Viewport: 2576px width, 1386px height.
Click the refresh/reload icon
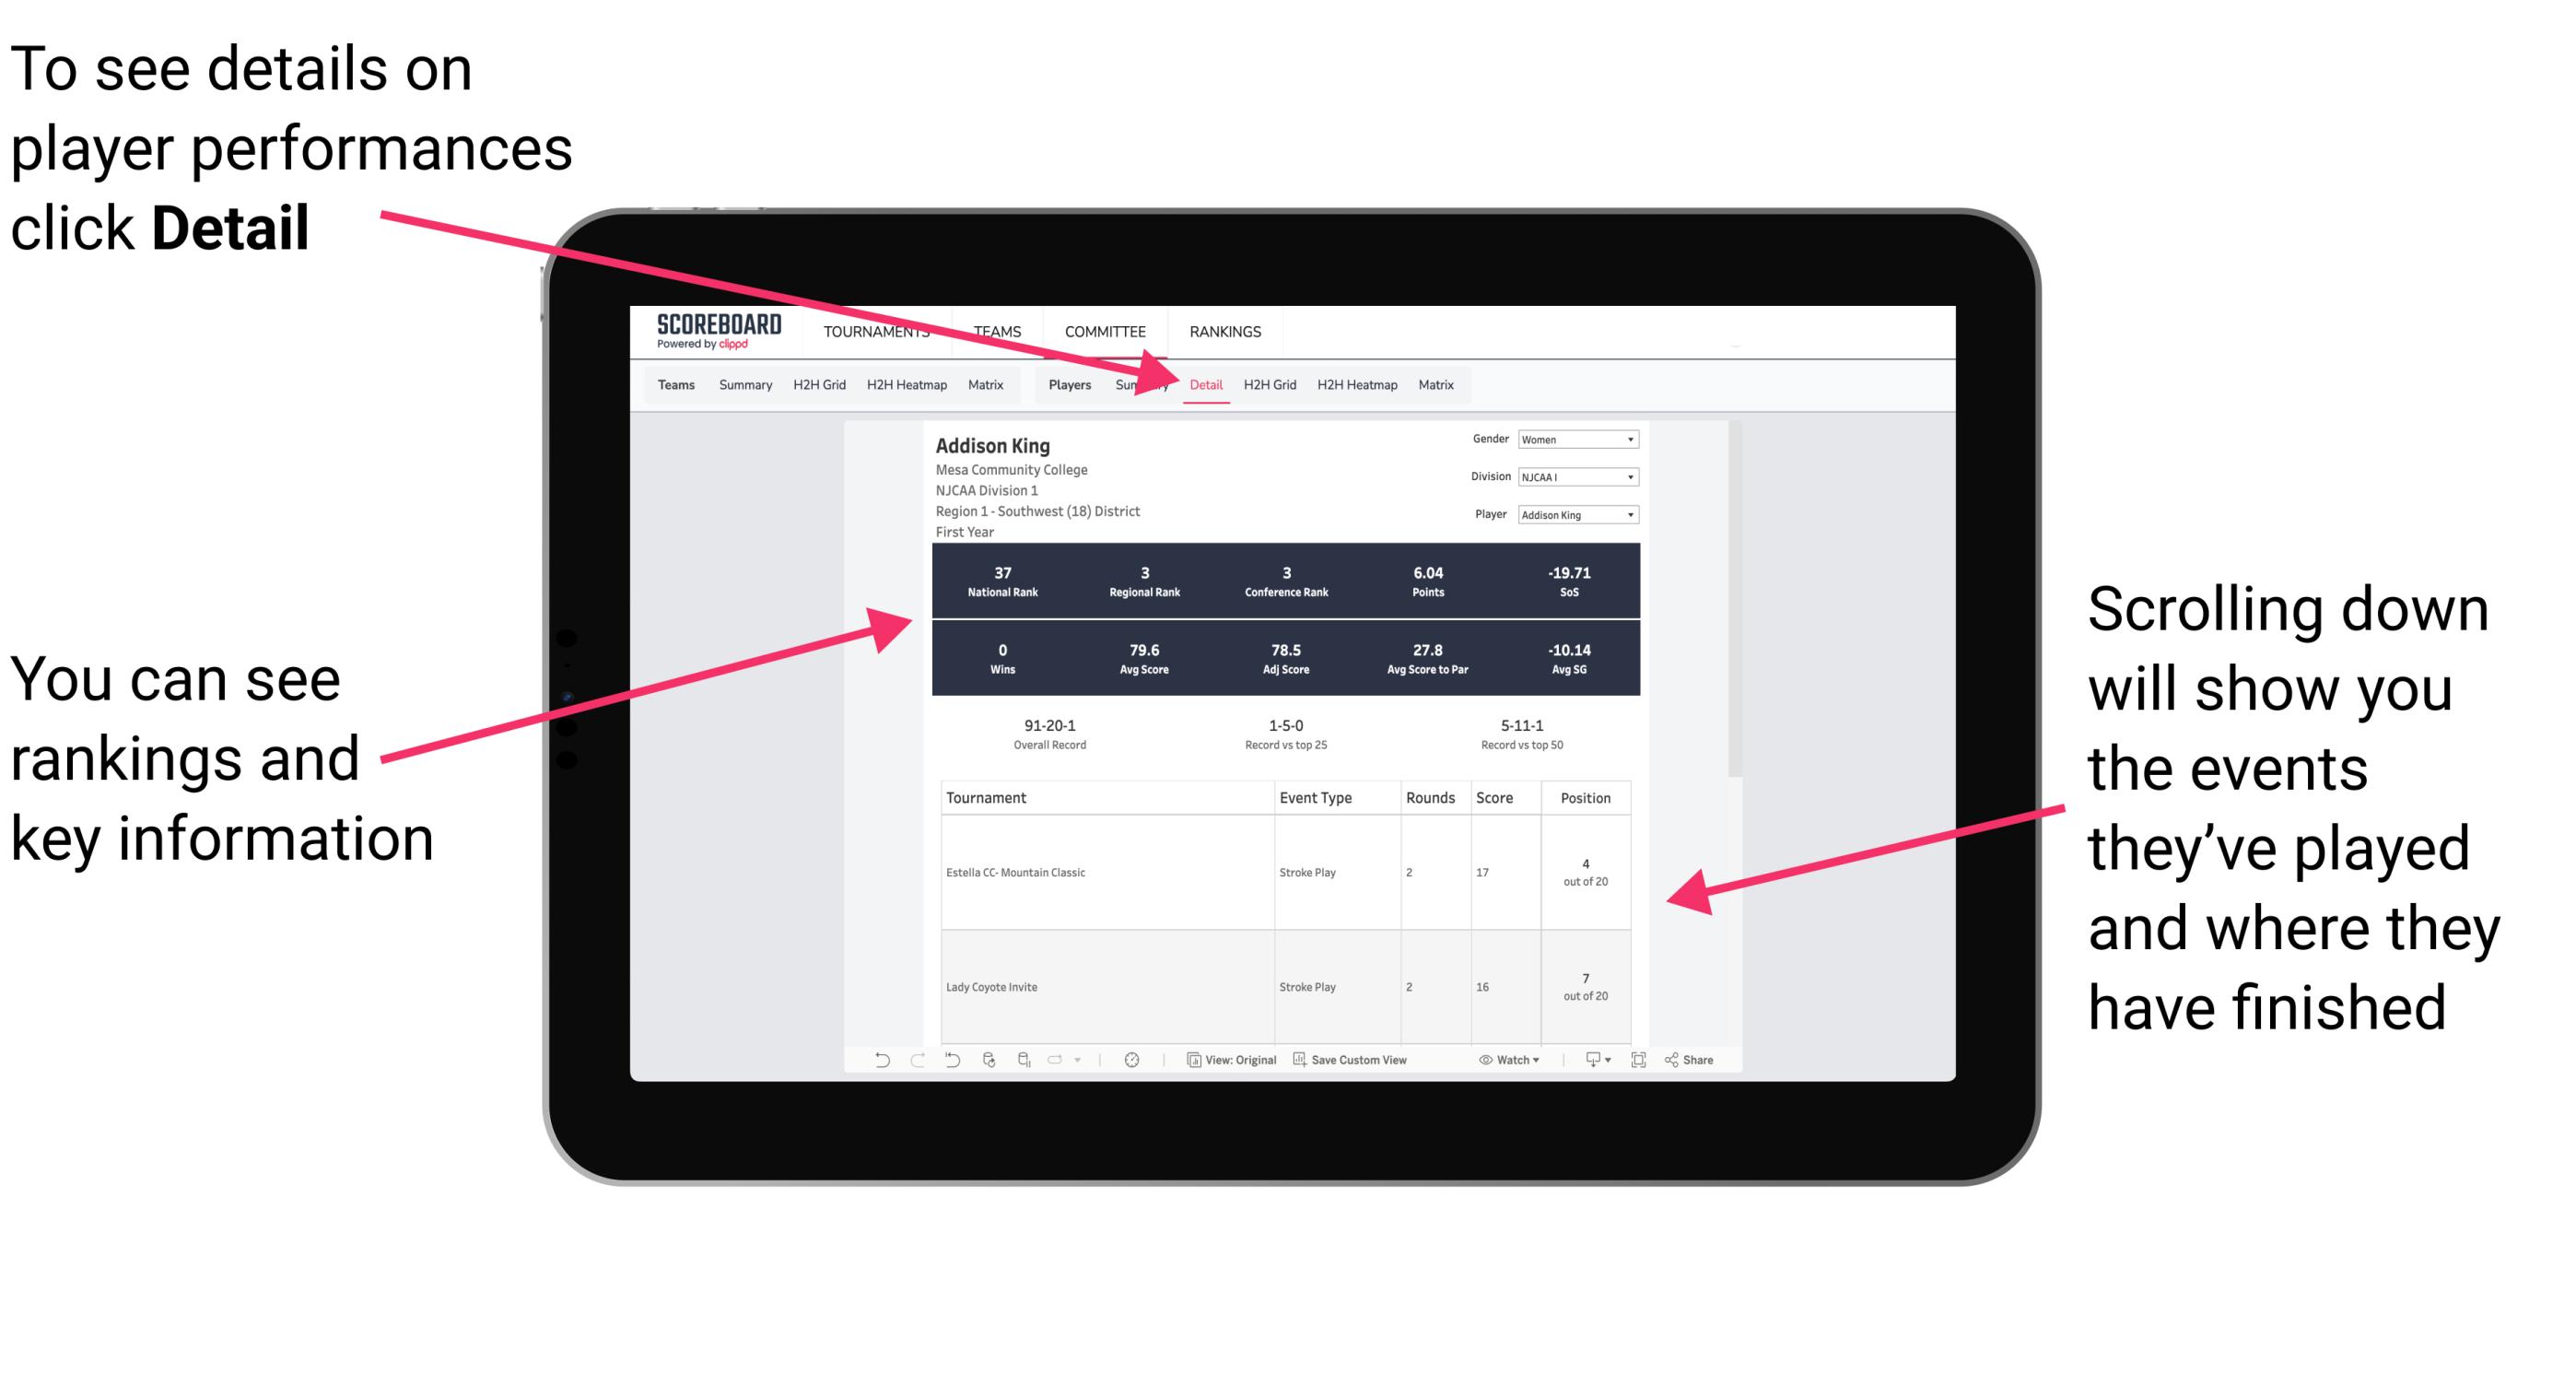(988, 1070)
